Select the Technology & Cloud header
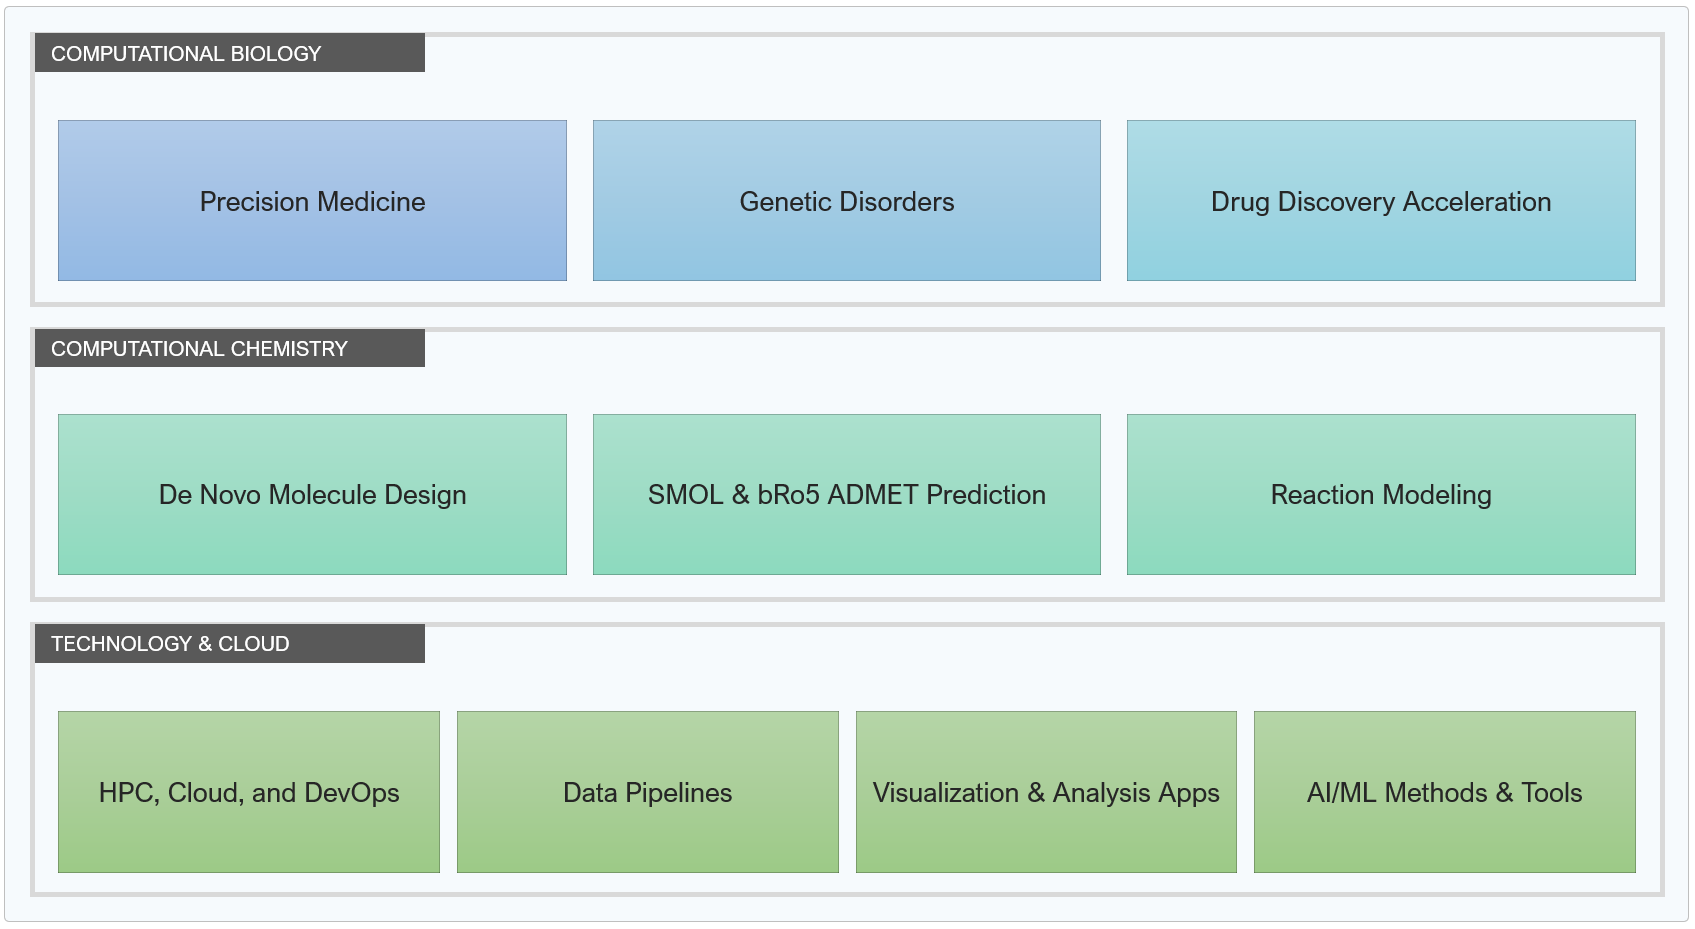This screenshot has width=1695, height=929. (x=230, y=643)
